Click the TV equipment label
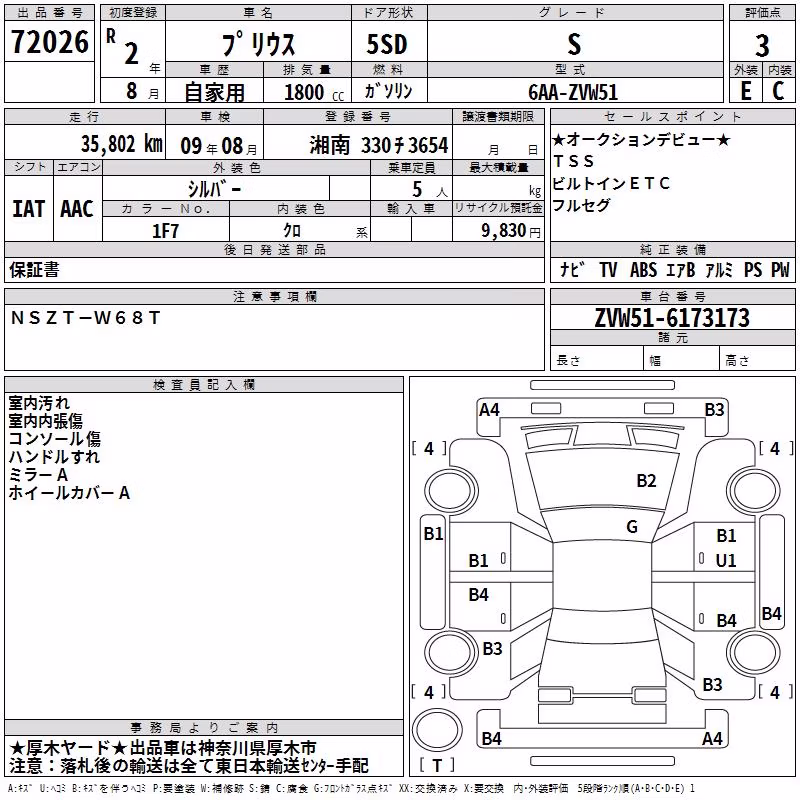The height and width of the screenshot is (800, 800). click(x=608, y=269)
